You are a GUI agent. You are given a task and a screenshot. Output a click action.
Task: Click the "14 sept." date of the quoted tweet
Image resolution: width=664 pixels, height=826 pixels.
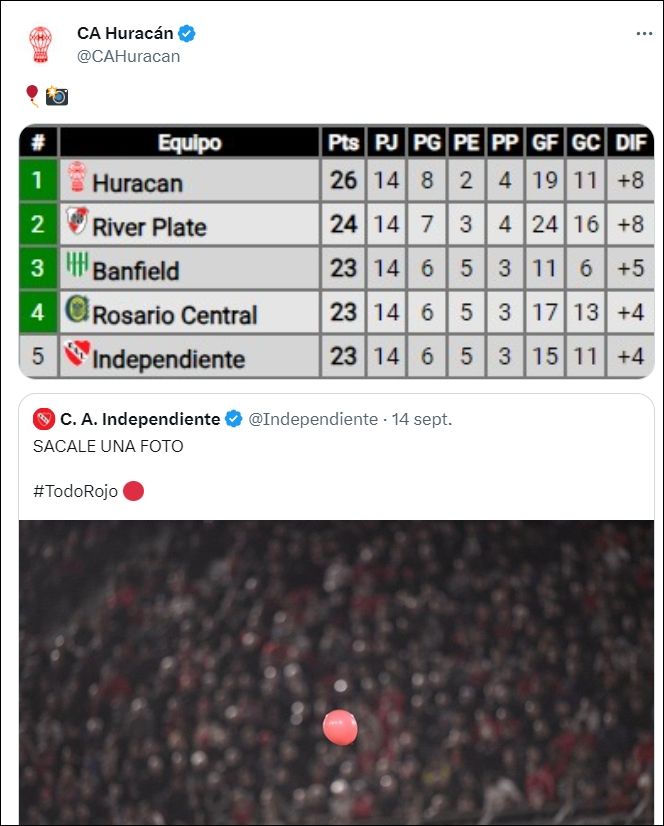click(x=421, y=419)
